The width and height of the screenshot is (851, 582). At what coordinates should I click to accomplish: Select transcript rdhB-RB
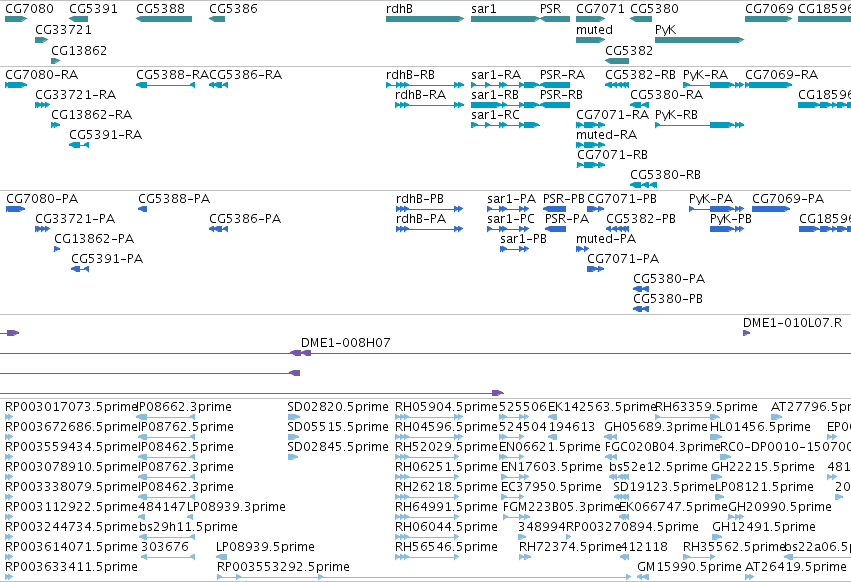coord(410,75)
